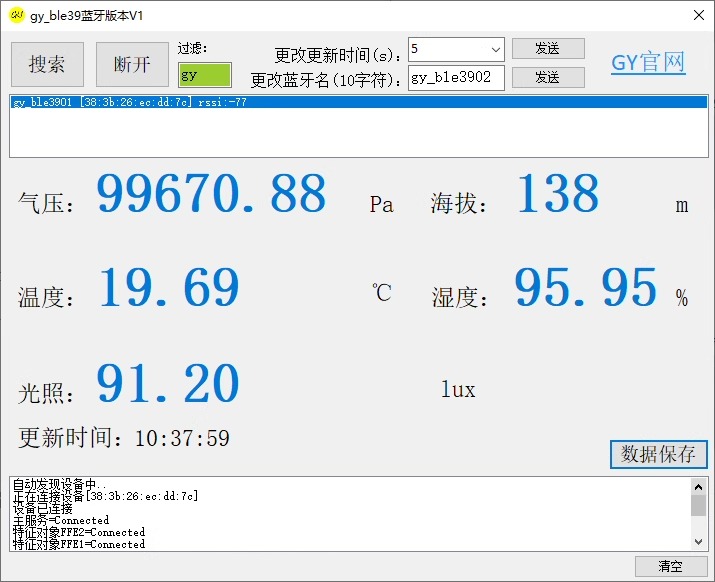Viewport: 715px width, 582px height.
Task: Click the altitude value 138
Action: (559, 193)
